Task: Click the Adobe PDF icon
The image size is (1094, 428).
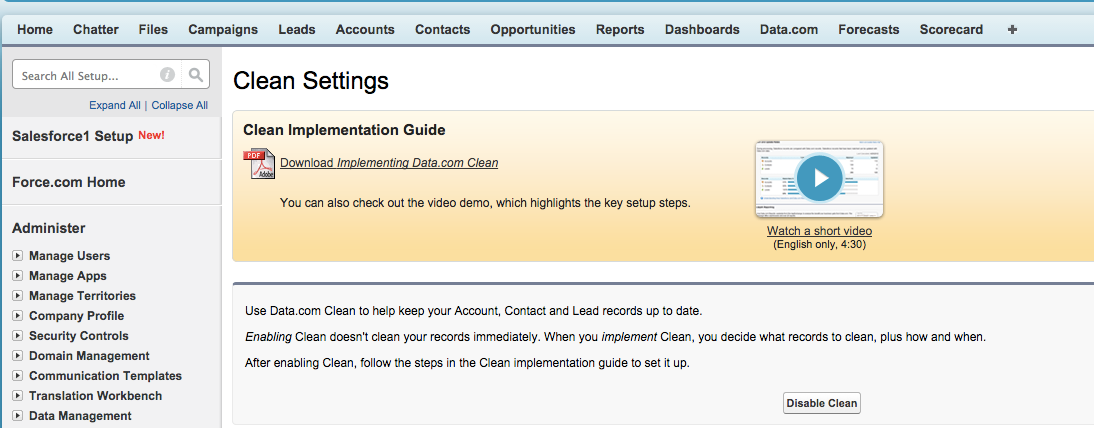Action: point(258,163)
